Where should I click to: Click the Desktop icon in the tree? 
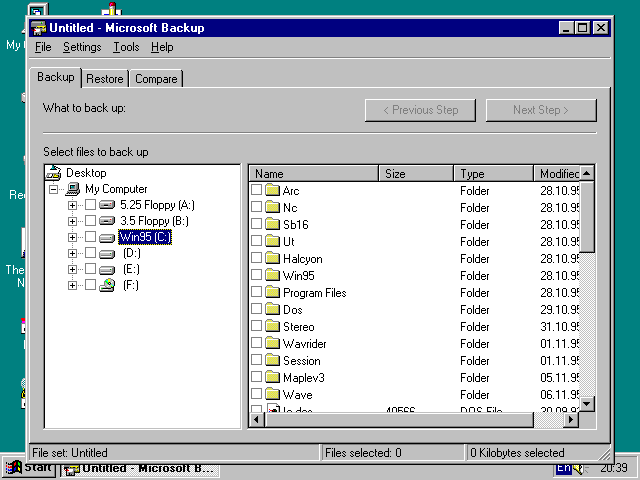[x=54, y=173]
